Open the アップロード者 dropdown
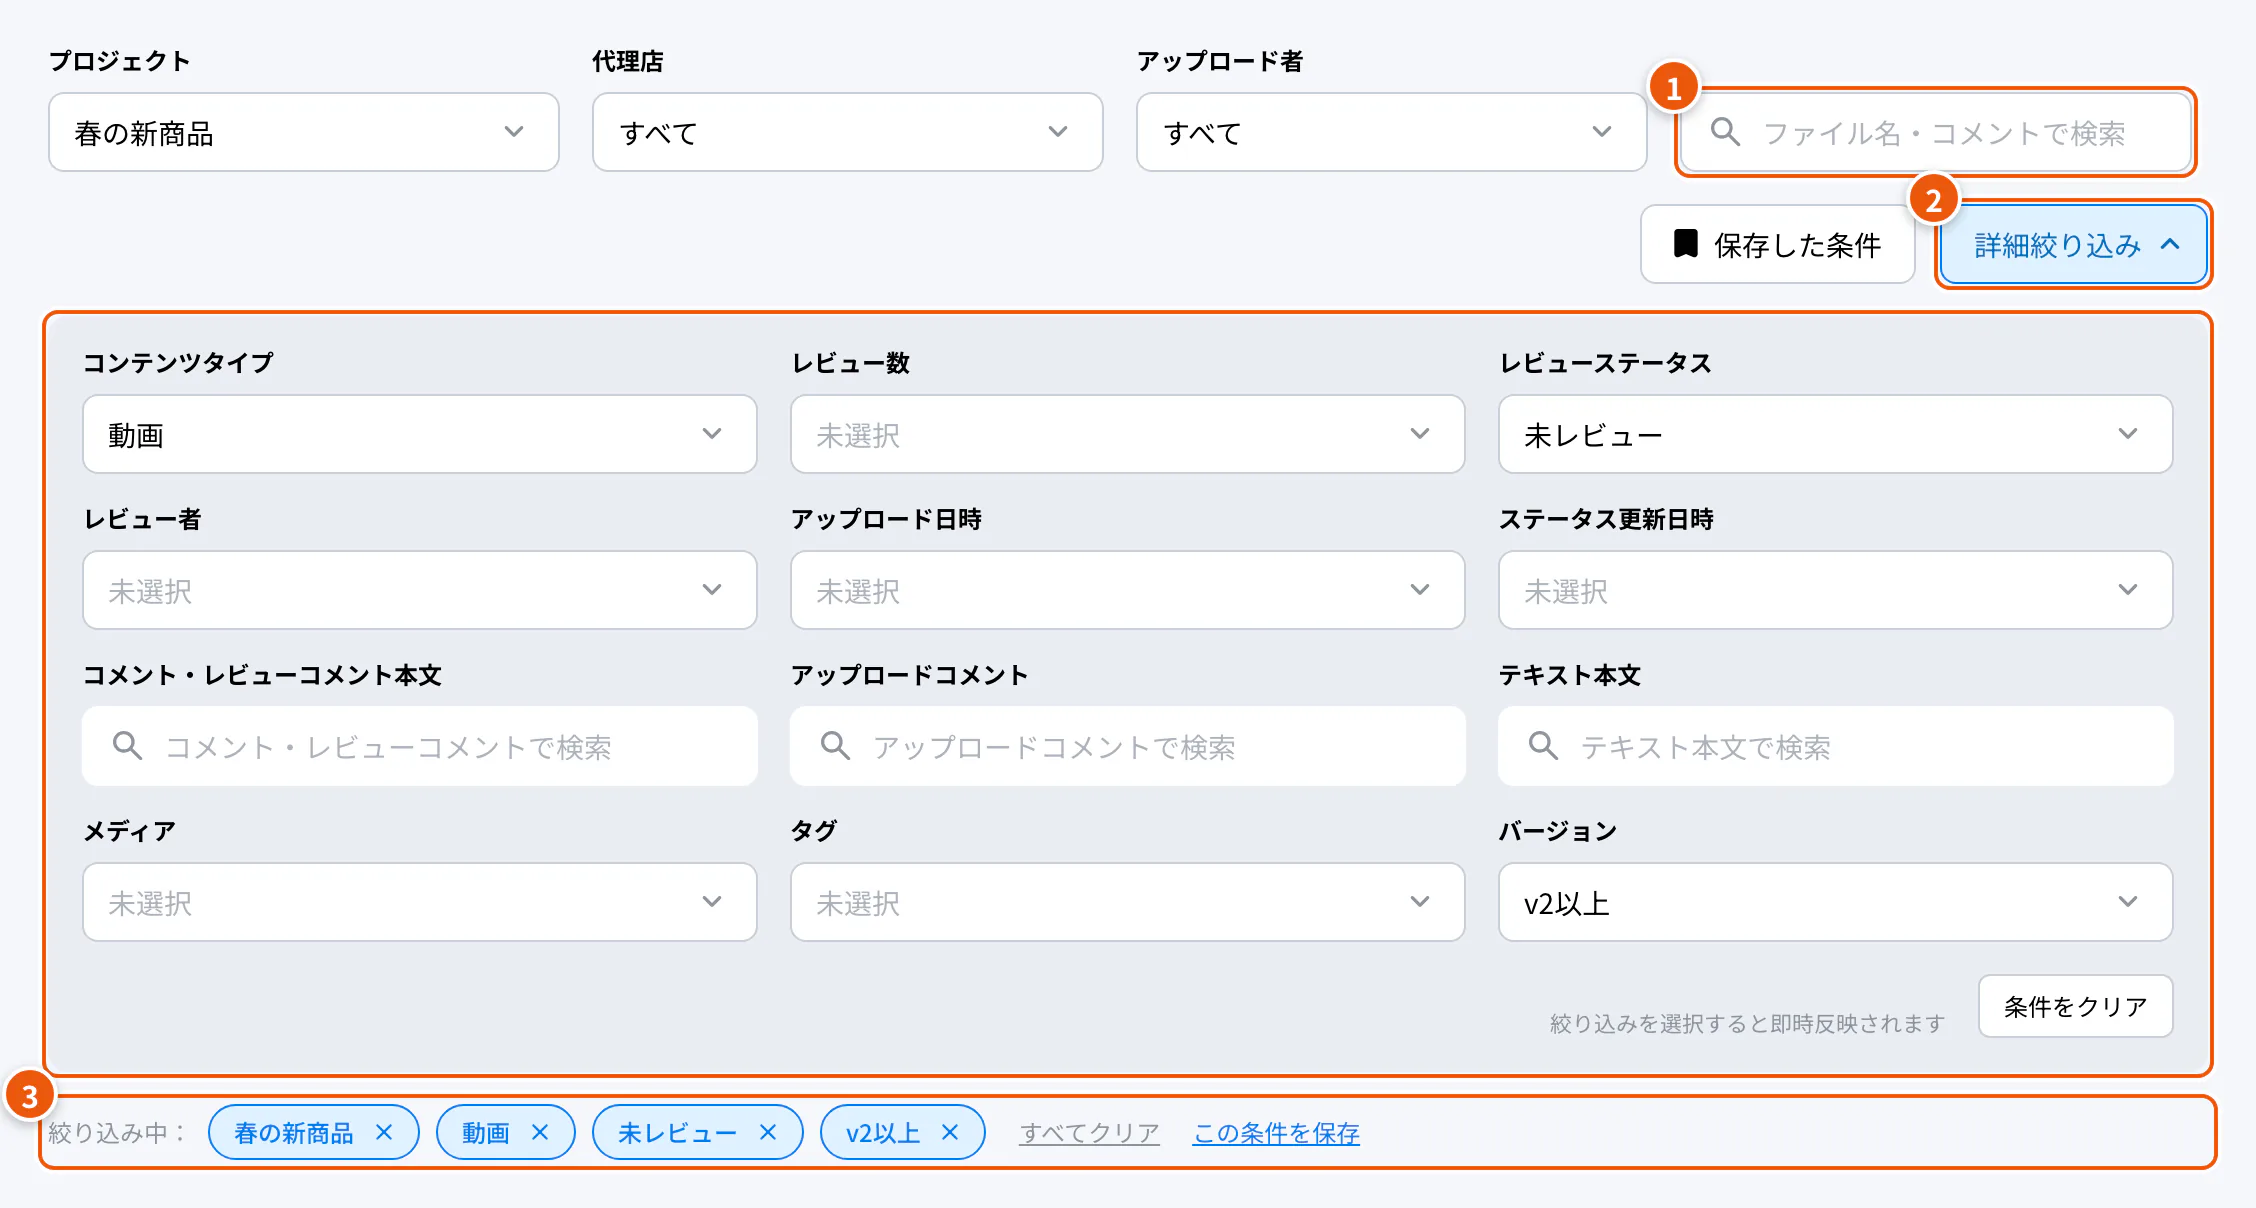The image size is (2256, 1208). point(1392,132)
